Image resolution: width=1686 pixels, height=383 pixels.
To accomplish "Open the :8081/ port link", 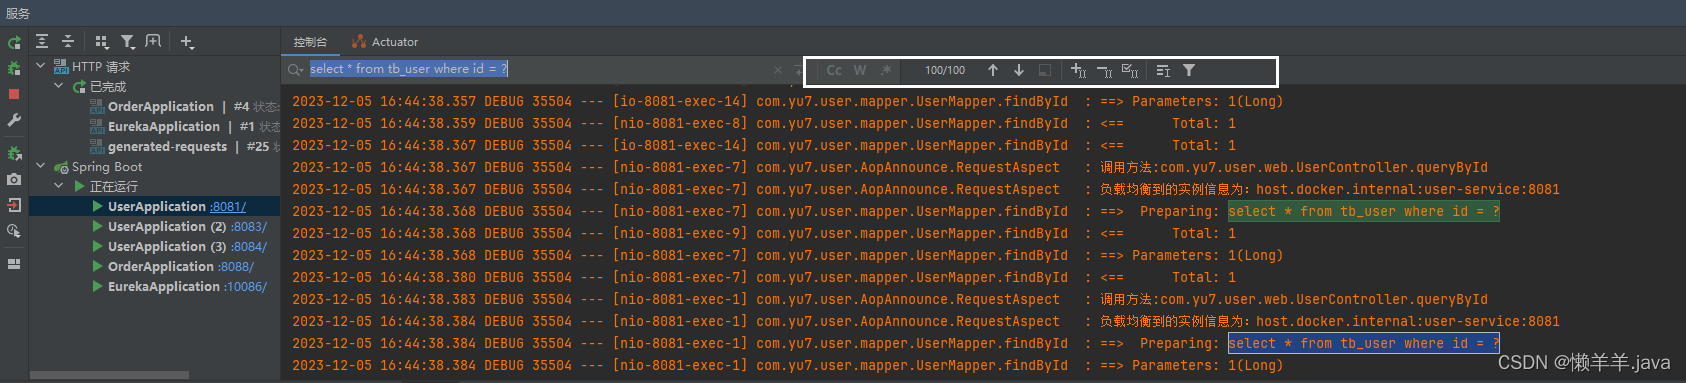I will tap(228, 207).
